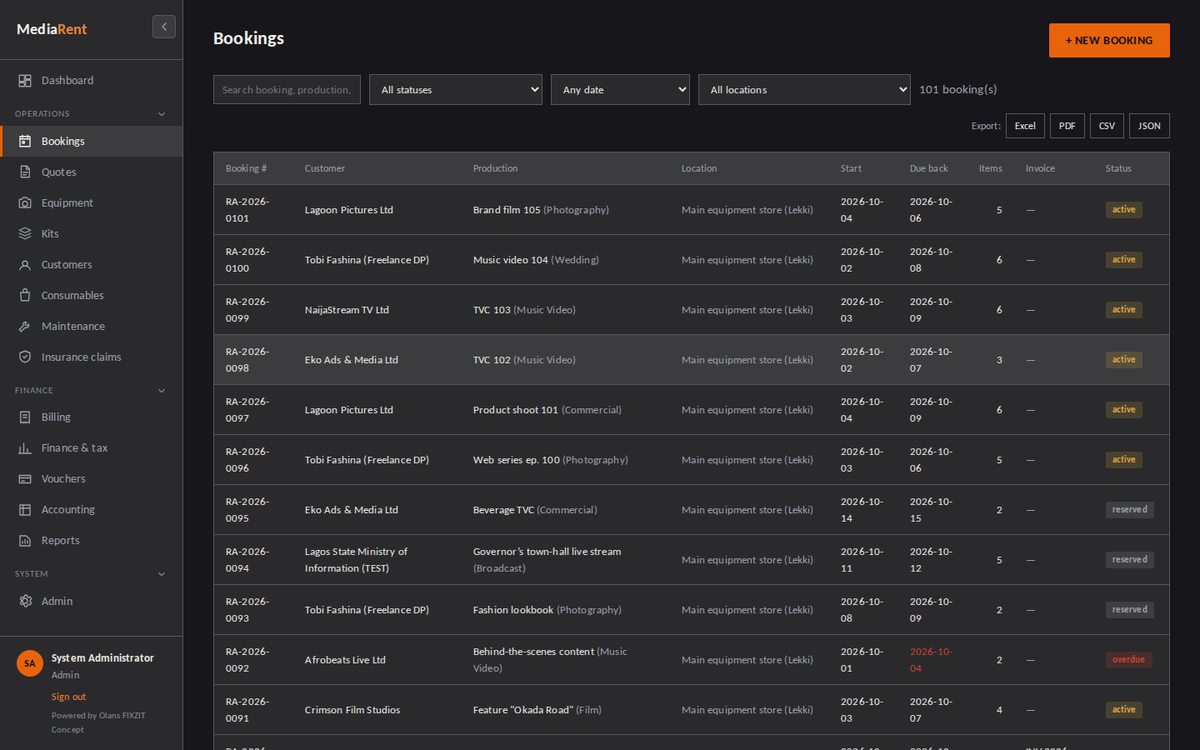This screenshot has width=1200, height=750.
Task: Open the Vouchers wallet icon
Action: 25,479
